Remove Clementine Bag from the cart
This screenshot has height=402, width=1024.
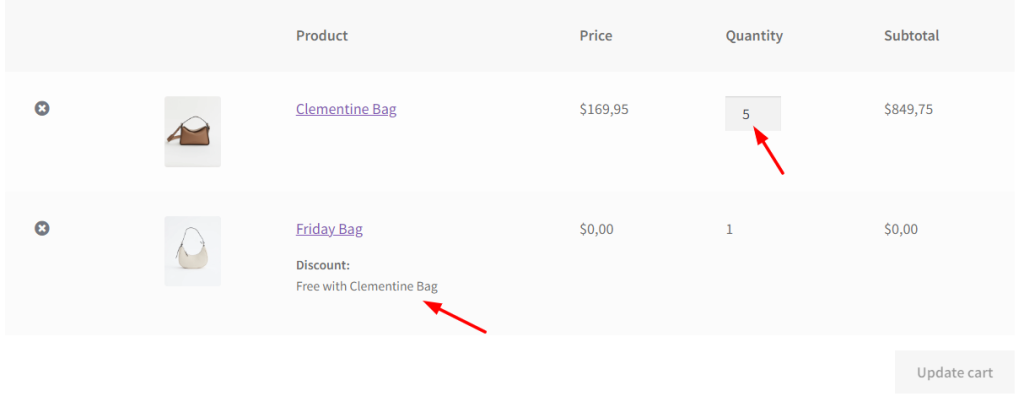(x=42, y=108)
